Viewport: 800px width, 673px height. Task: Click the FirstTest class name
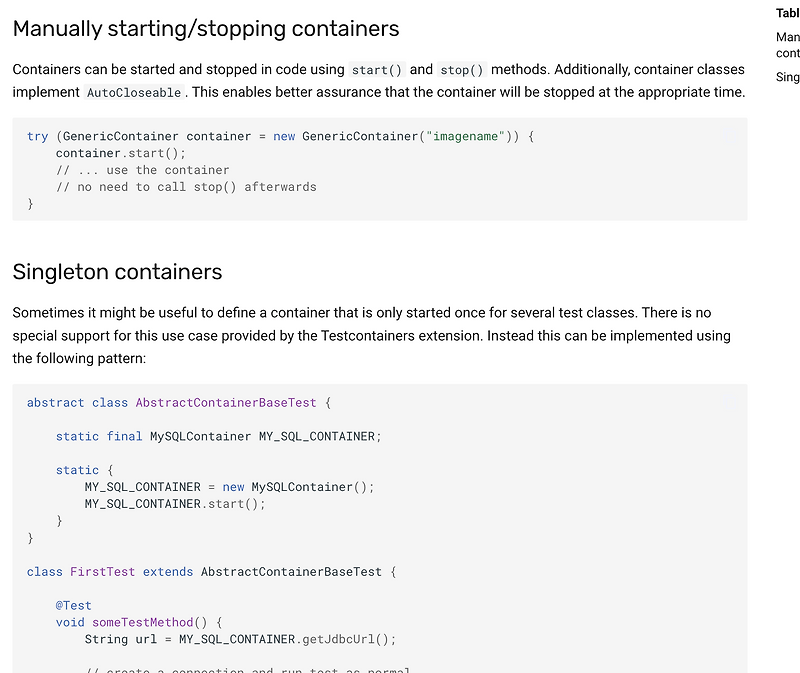tap(102, 572)
